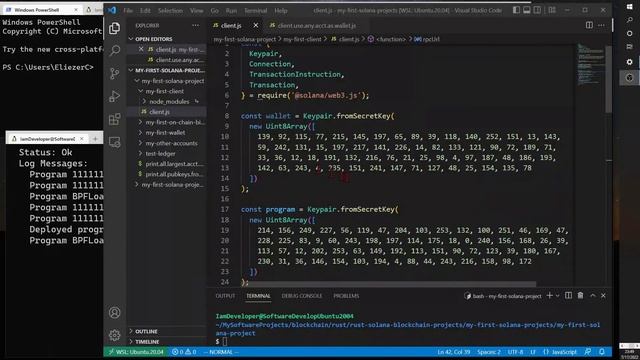Switch to PROBLEMS panel tab

346,296
